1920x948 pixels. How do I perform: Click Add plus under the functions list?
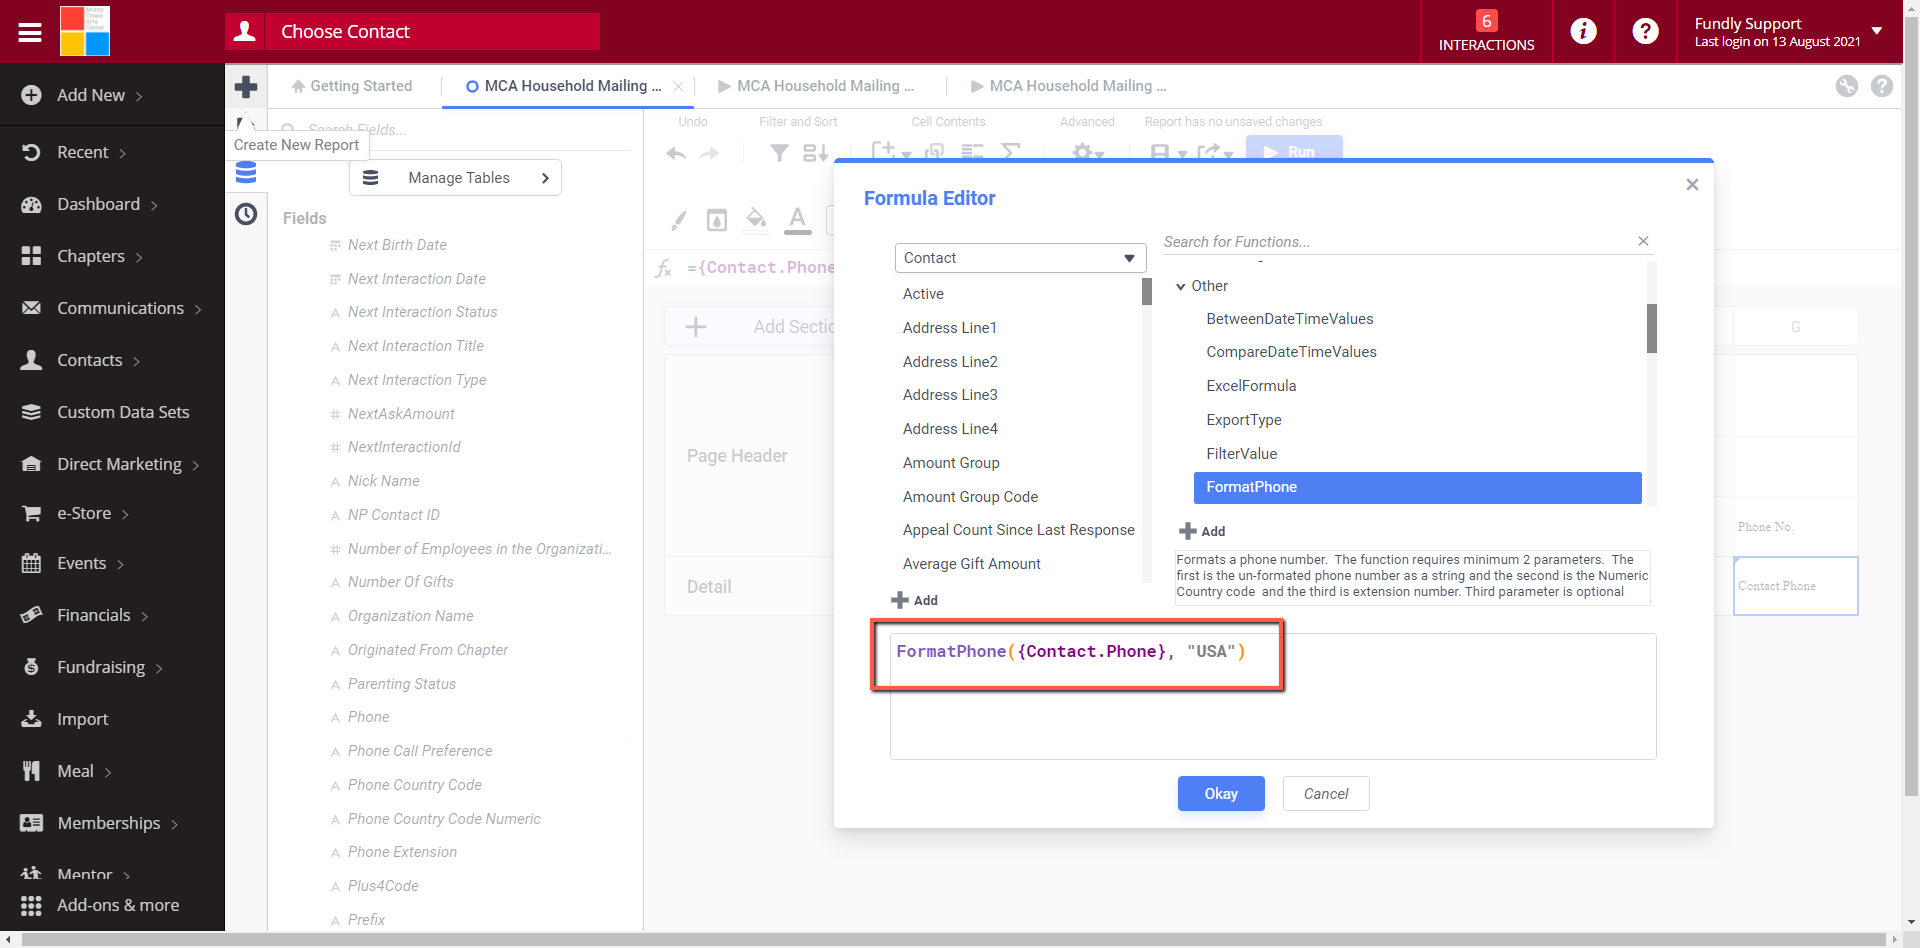click(x=1202, y=531)
